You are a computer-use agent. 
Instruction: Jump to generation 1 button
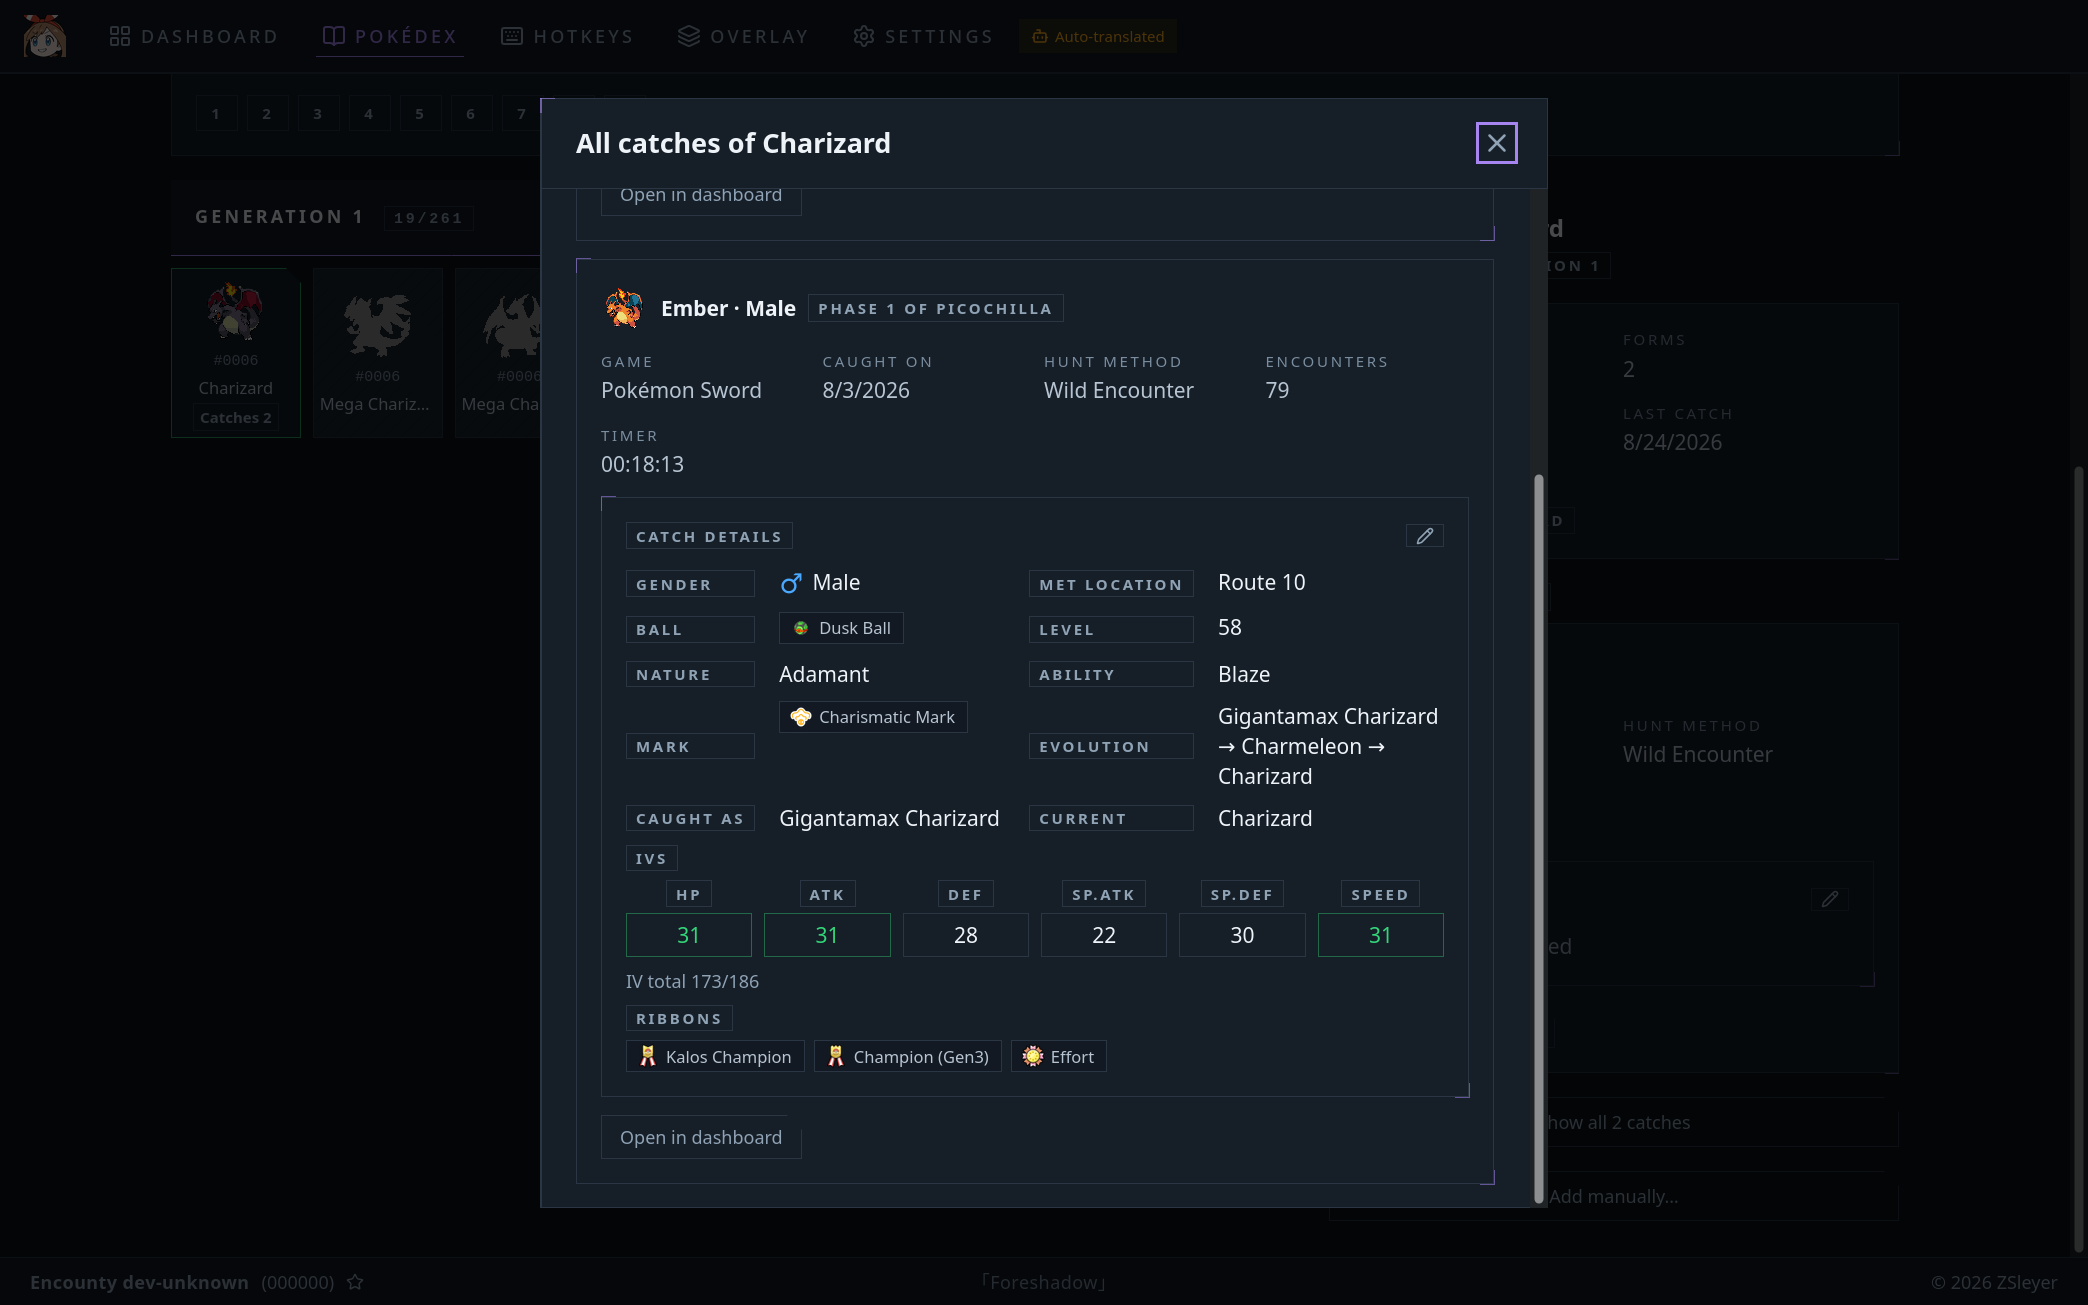click(216, 114)
